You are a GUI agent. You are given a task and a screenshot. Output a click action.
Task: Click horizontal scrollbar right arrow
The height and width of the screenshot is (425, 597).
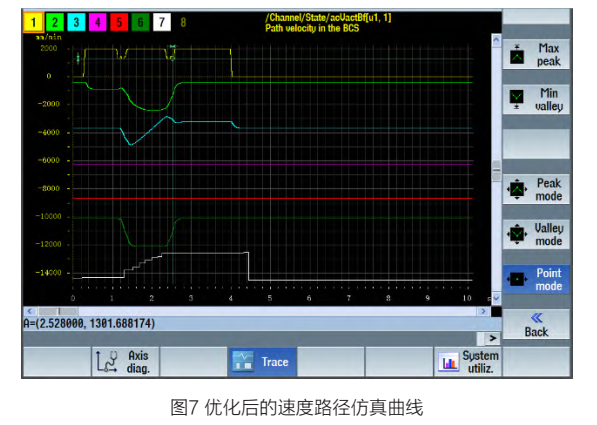tap(484, 312)
